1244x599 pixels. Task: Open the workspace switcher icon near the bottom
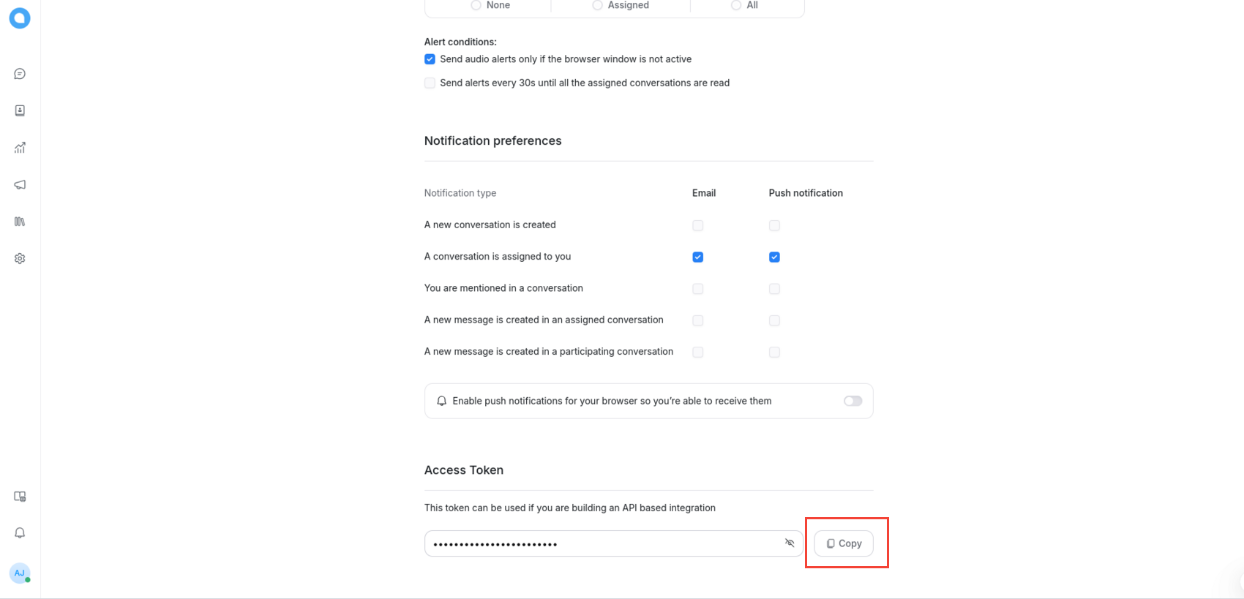pyautogui.click(x=19, y=496)
